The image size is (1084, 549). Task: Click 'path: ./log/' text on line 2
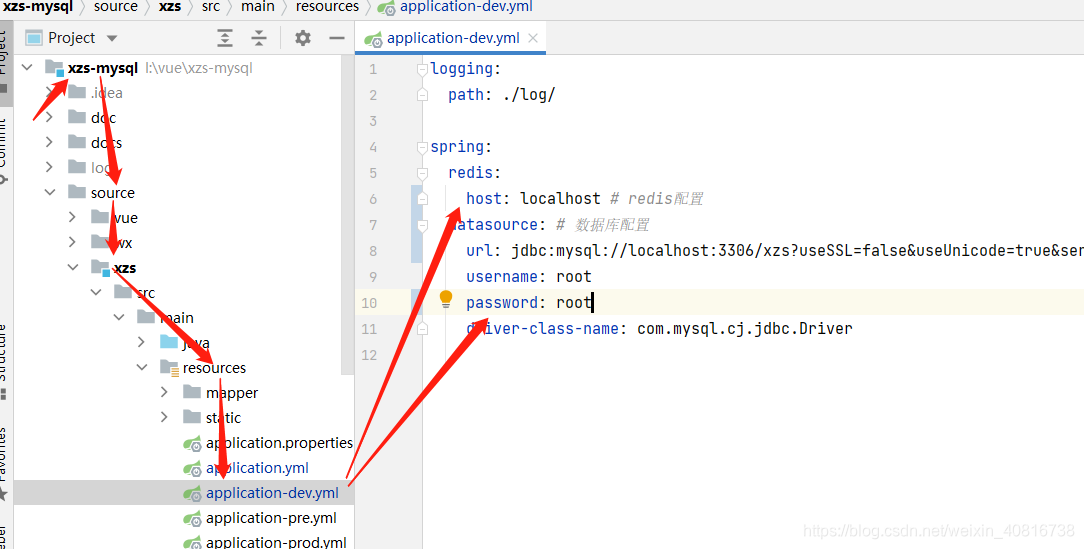point(501,95)
